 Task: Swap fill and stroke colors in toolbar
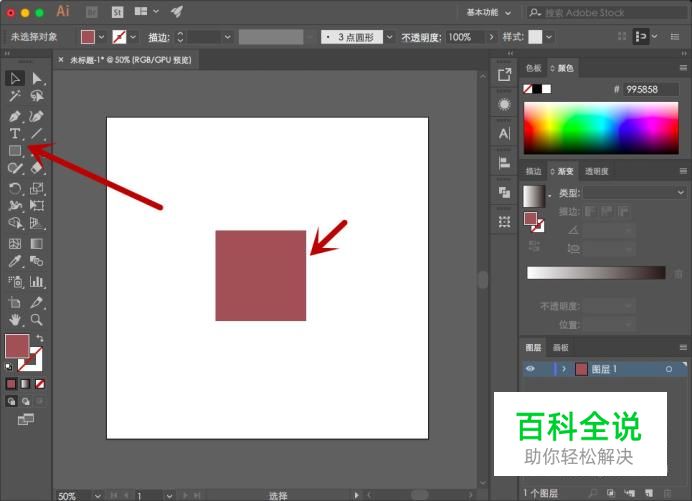tap(40, 338)
